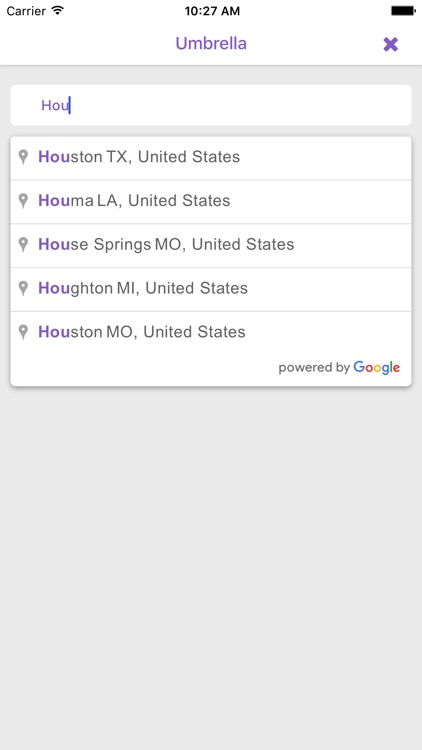Tap the 10:27 AM clock in the status bar
The width and height of the screenshot is (422, 750).
point(212,11)
